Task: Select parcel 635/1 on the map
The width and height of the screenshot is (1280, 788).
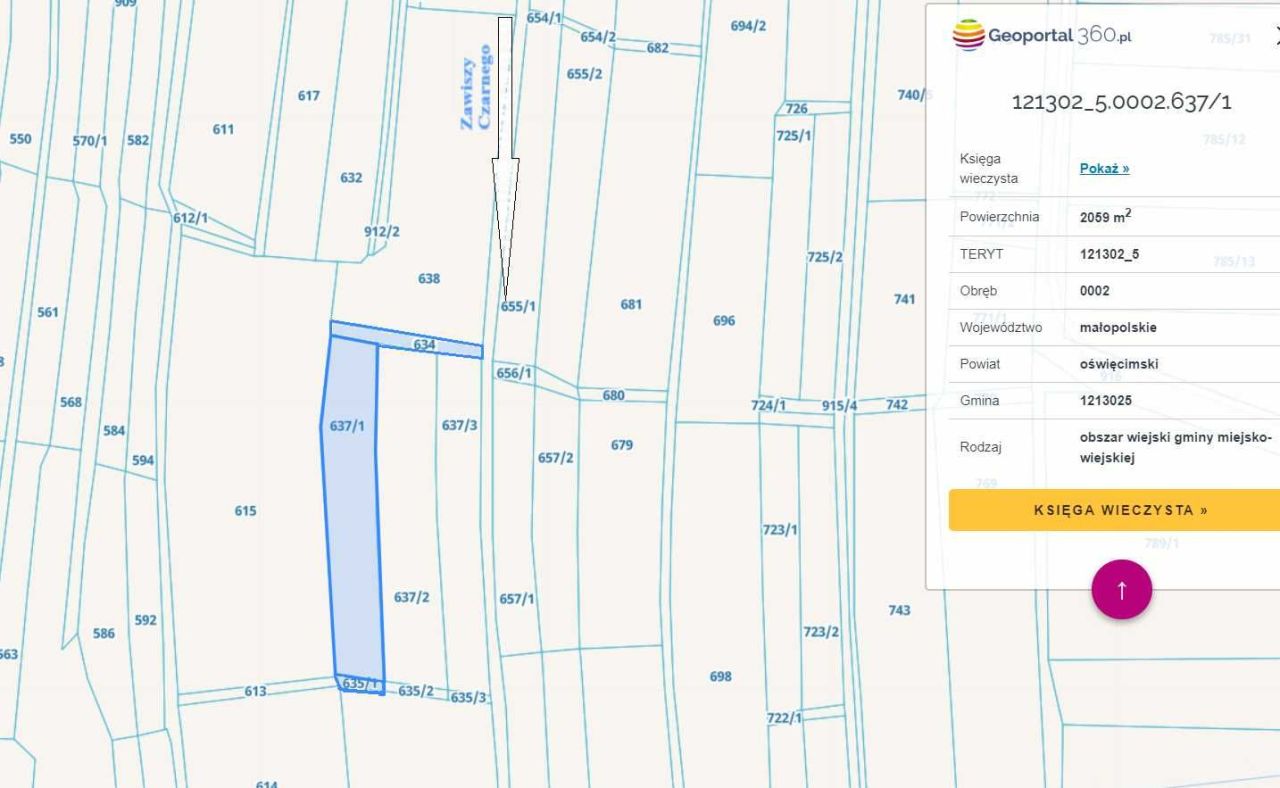Action: (360, 684)
